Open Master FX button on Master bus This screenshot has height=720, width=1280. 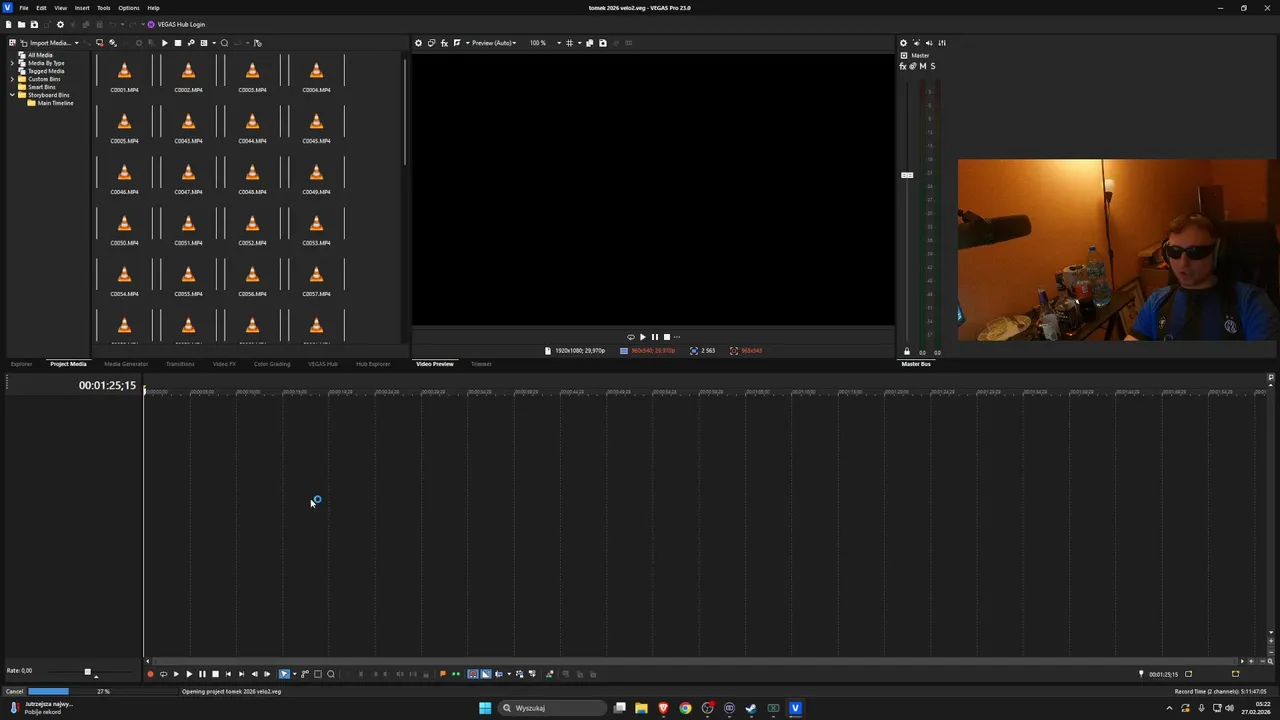tap(902, 66)
